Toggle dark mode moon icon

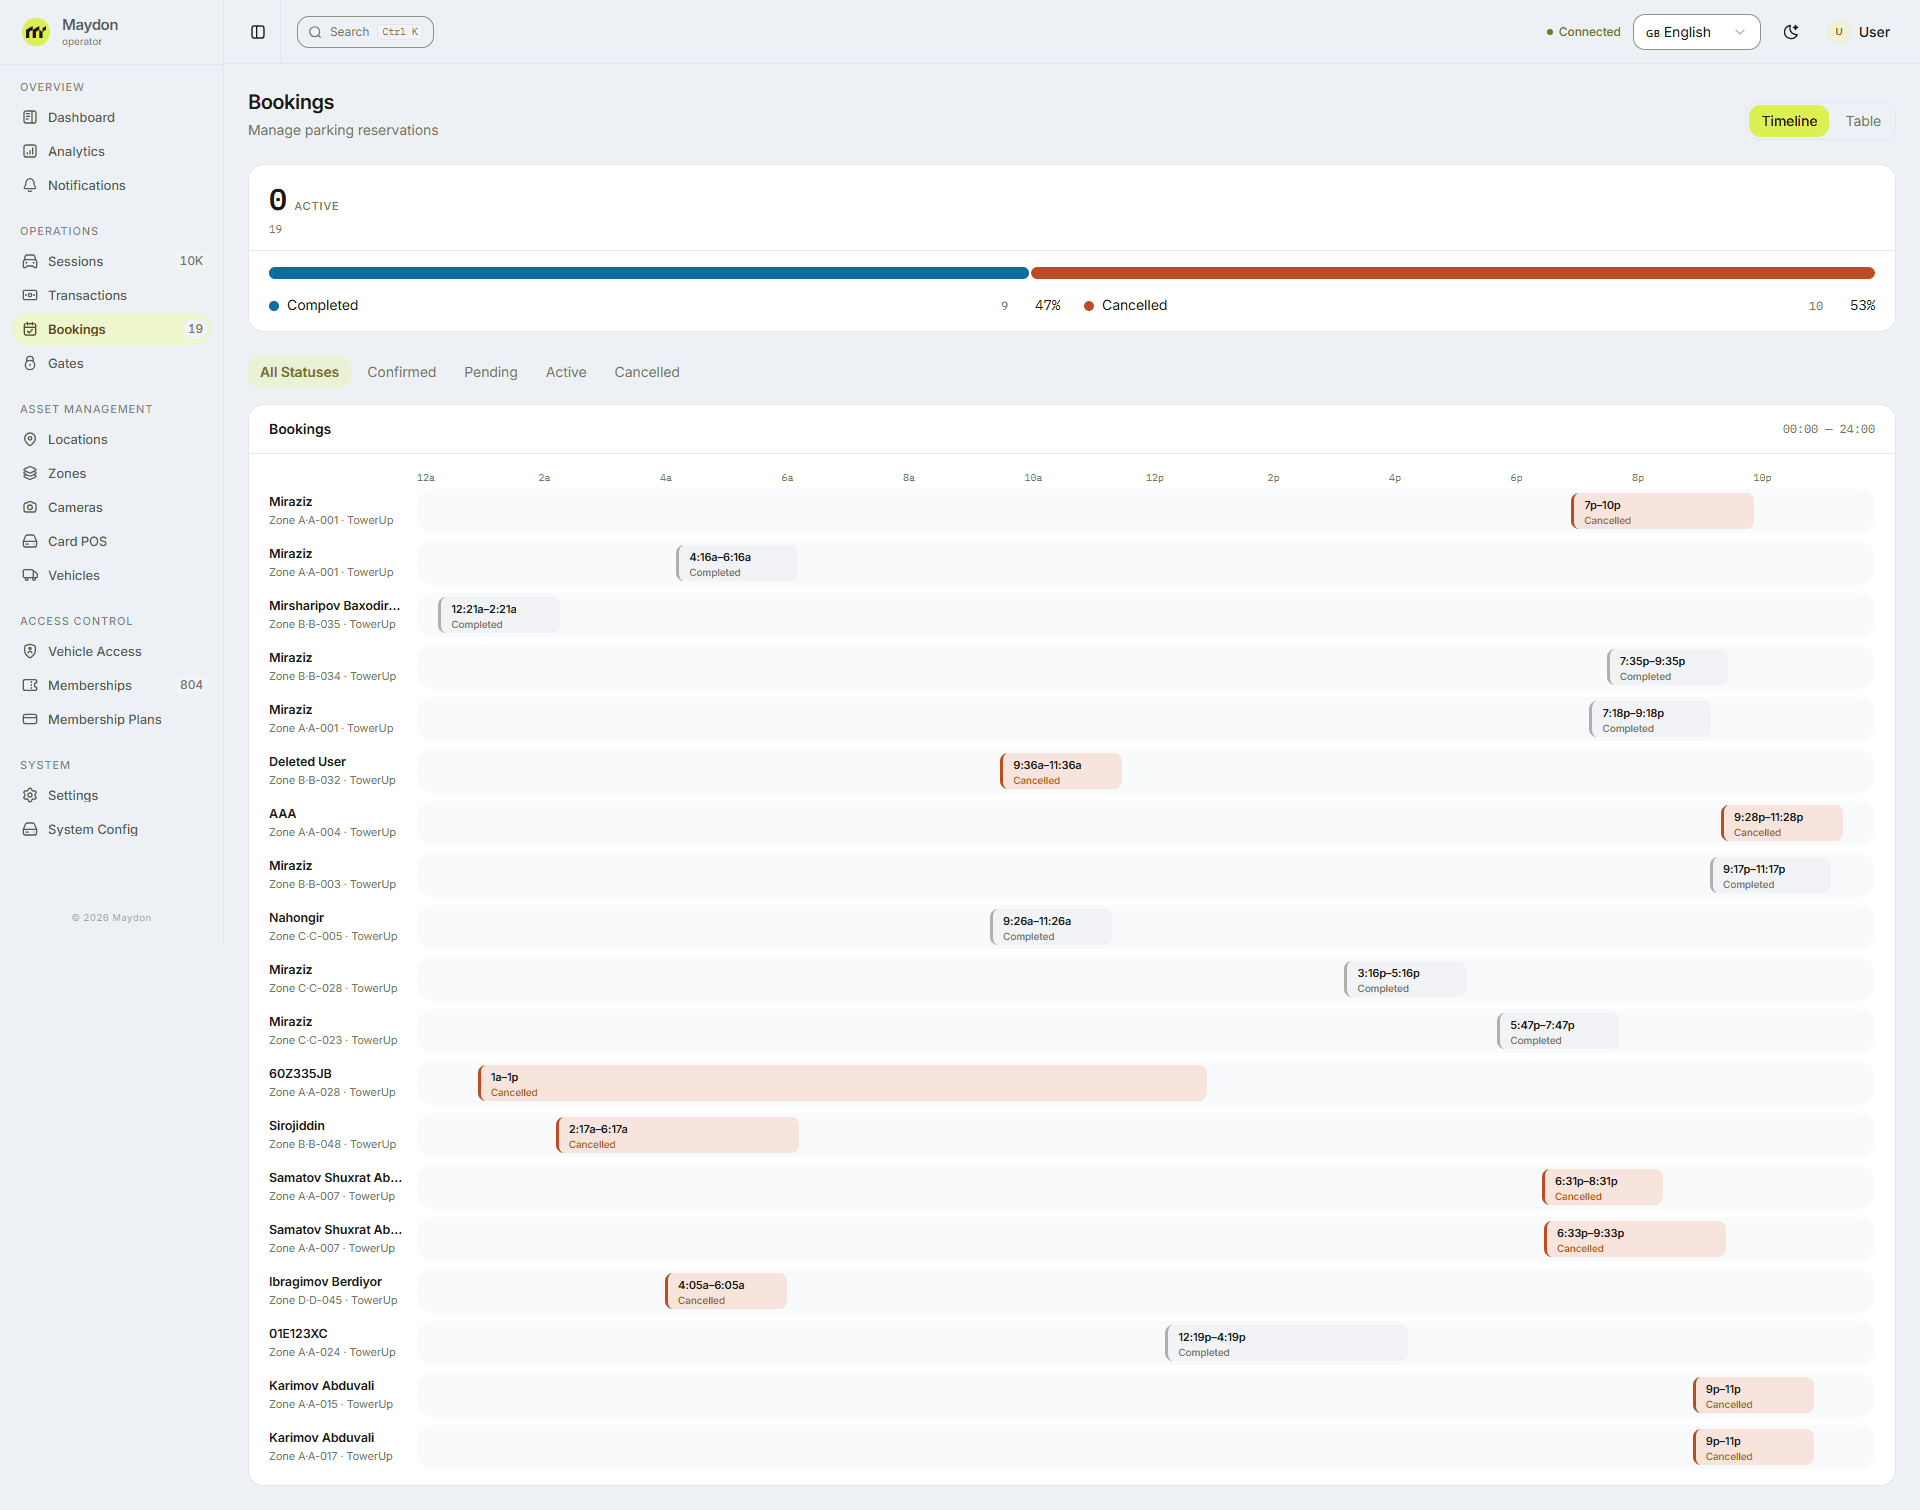click(x=1791, y=32)
